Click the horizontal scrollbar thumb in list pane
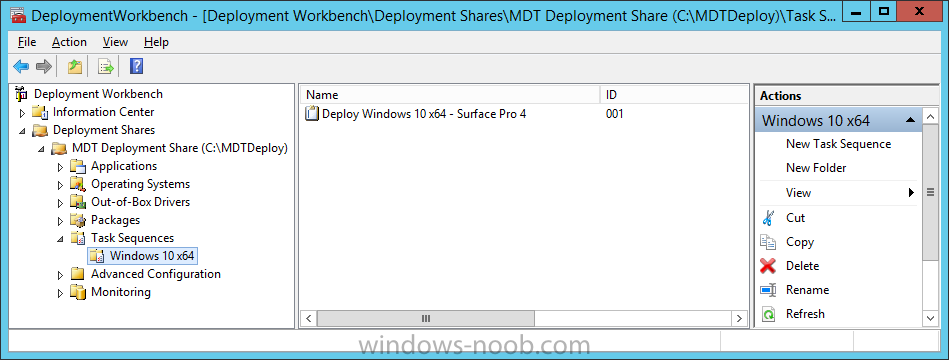The image size is (949, 360). [425, 318]
